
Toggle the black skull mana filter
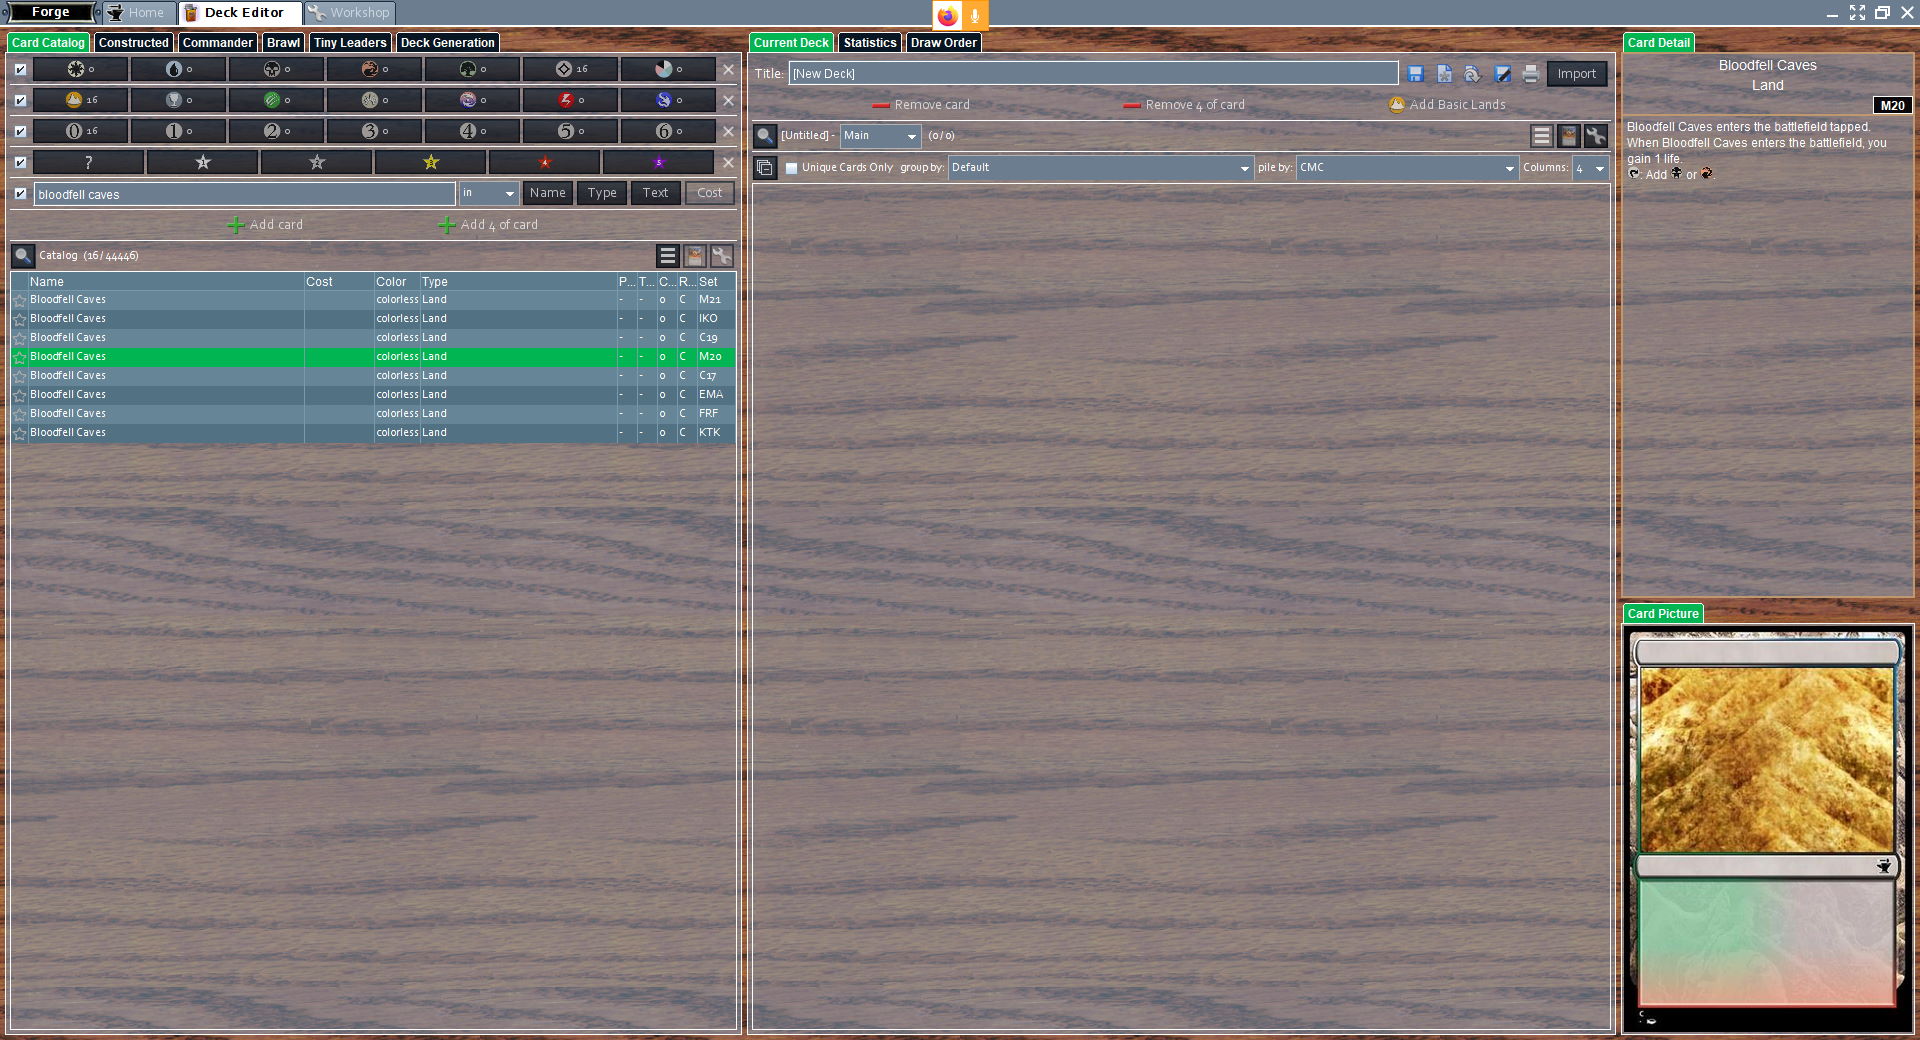[276, 69]
